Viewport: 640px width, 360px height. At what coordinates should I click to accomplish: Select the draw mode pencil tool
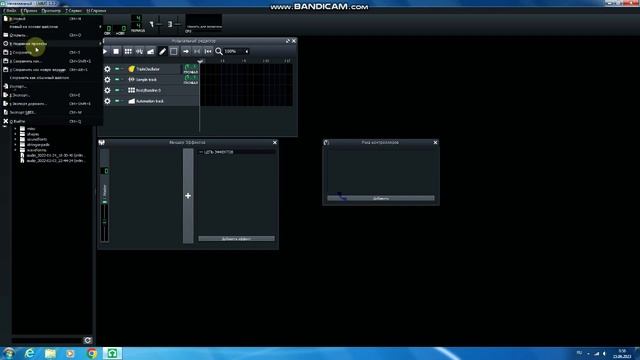click(x=162, y=51)
